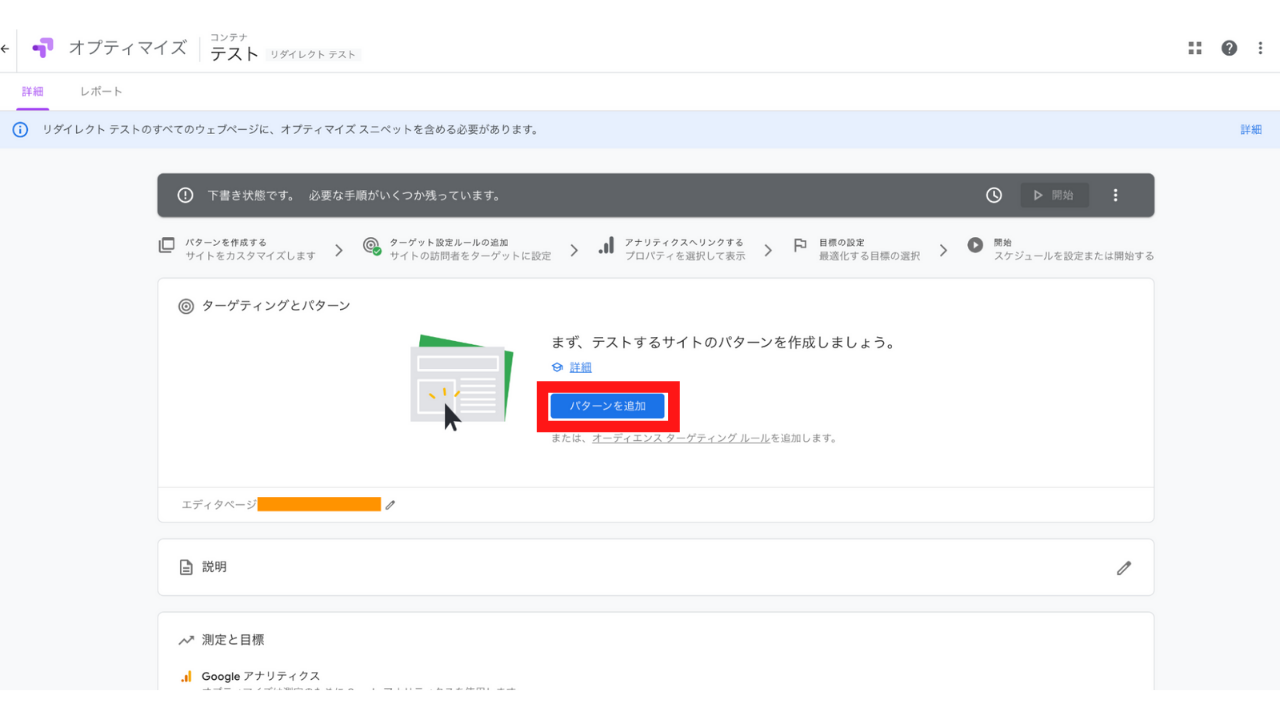
Task: Click the Optimize purple logo icon
Action: click(x=43, y=48)
